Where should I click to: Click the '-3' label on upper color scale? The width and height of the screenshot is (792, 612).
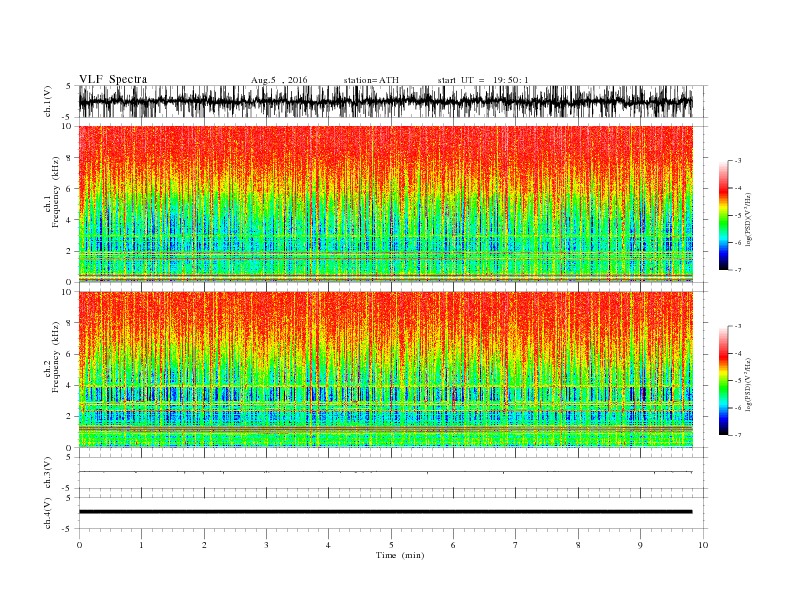(x=737, y=161)
